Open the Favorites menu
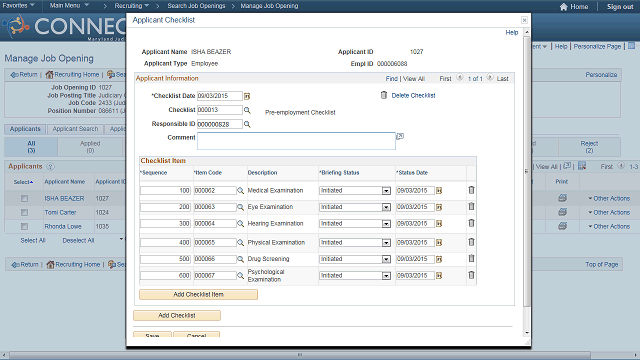Image resolution: width=640 pixels, height=360 pixels. pyautogui.click(x=18, y=5)
